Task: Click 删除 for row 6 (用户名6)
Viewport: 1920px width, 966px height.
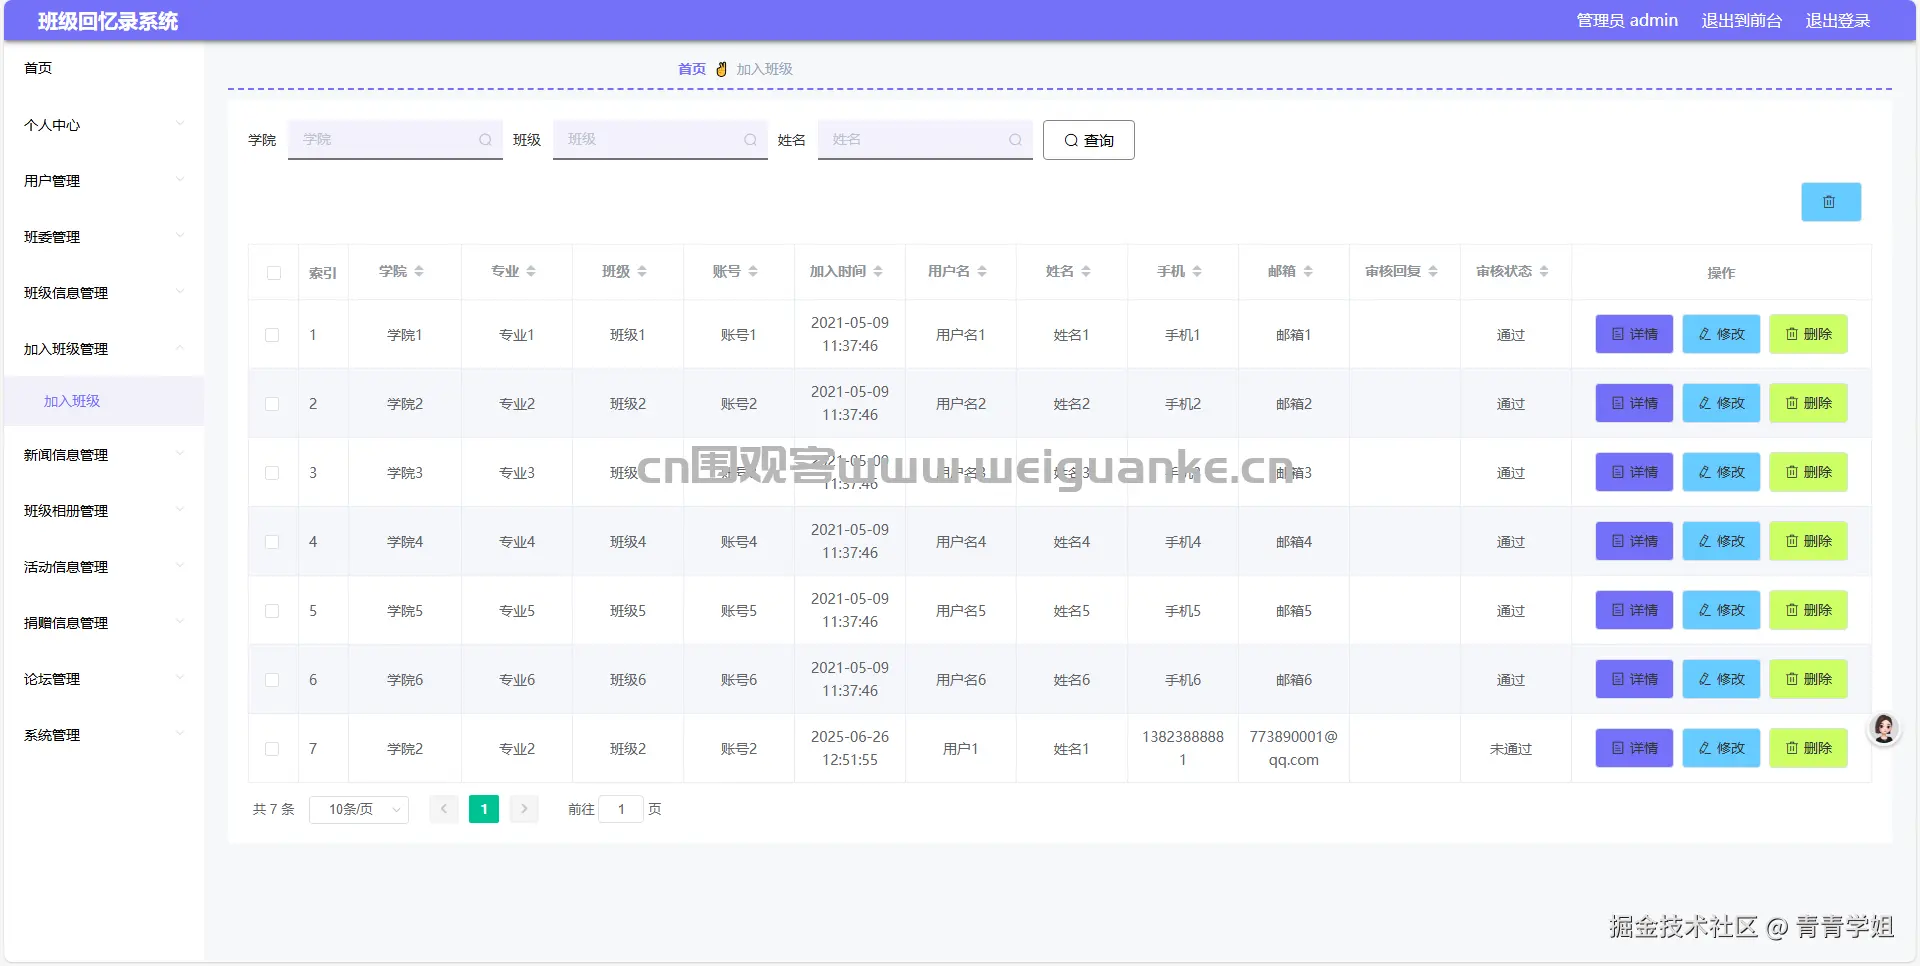Action: coord(1808,679)
